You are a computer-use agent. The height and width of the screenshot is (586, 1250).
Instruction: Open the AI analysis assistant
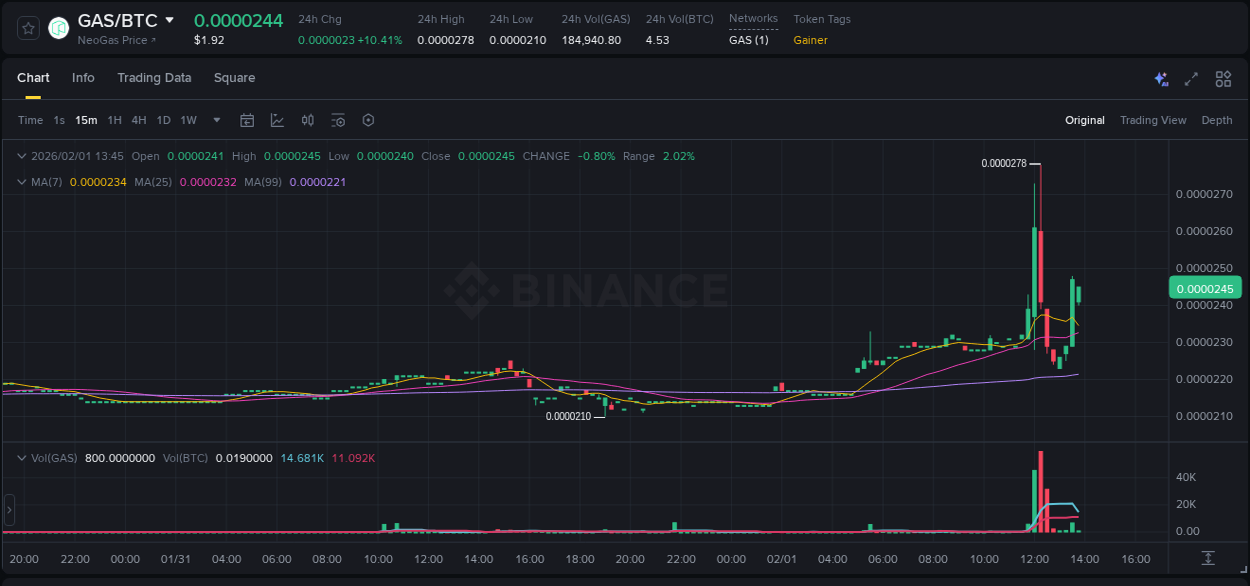(x=1160, y=78)
